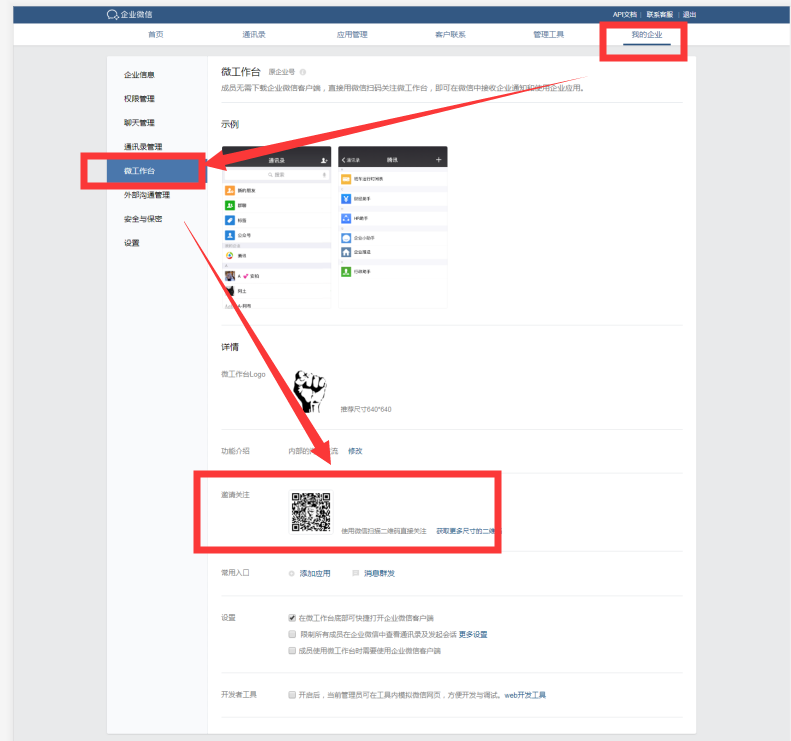Click the 推荐尺寸640*640 hint text

click(366, 410)
